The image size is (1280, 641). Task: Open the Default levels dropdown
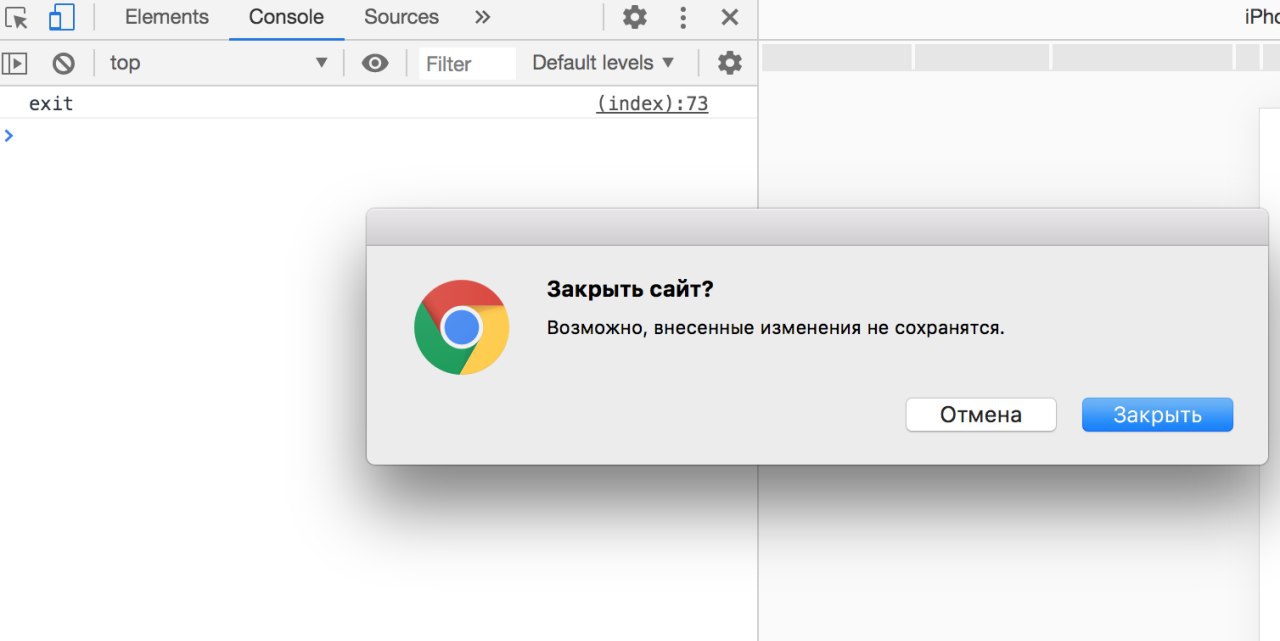click(603, 63)
